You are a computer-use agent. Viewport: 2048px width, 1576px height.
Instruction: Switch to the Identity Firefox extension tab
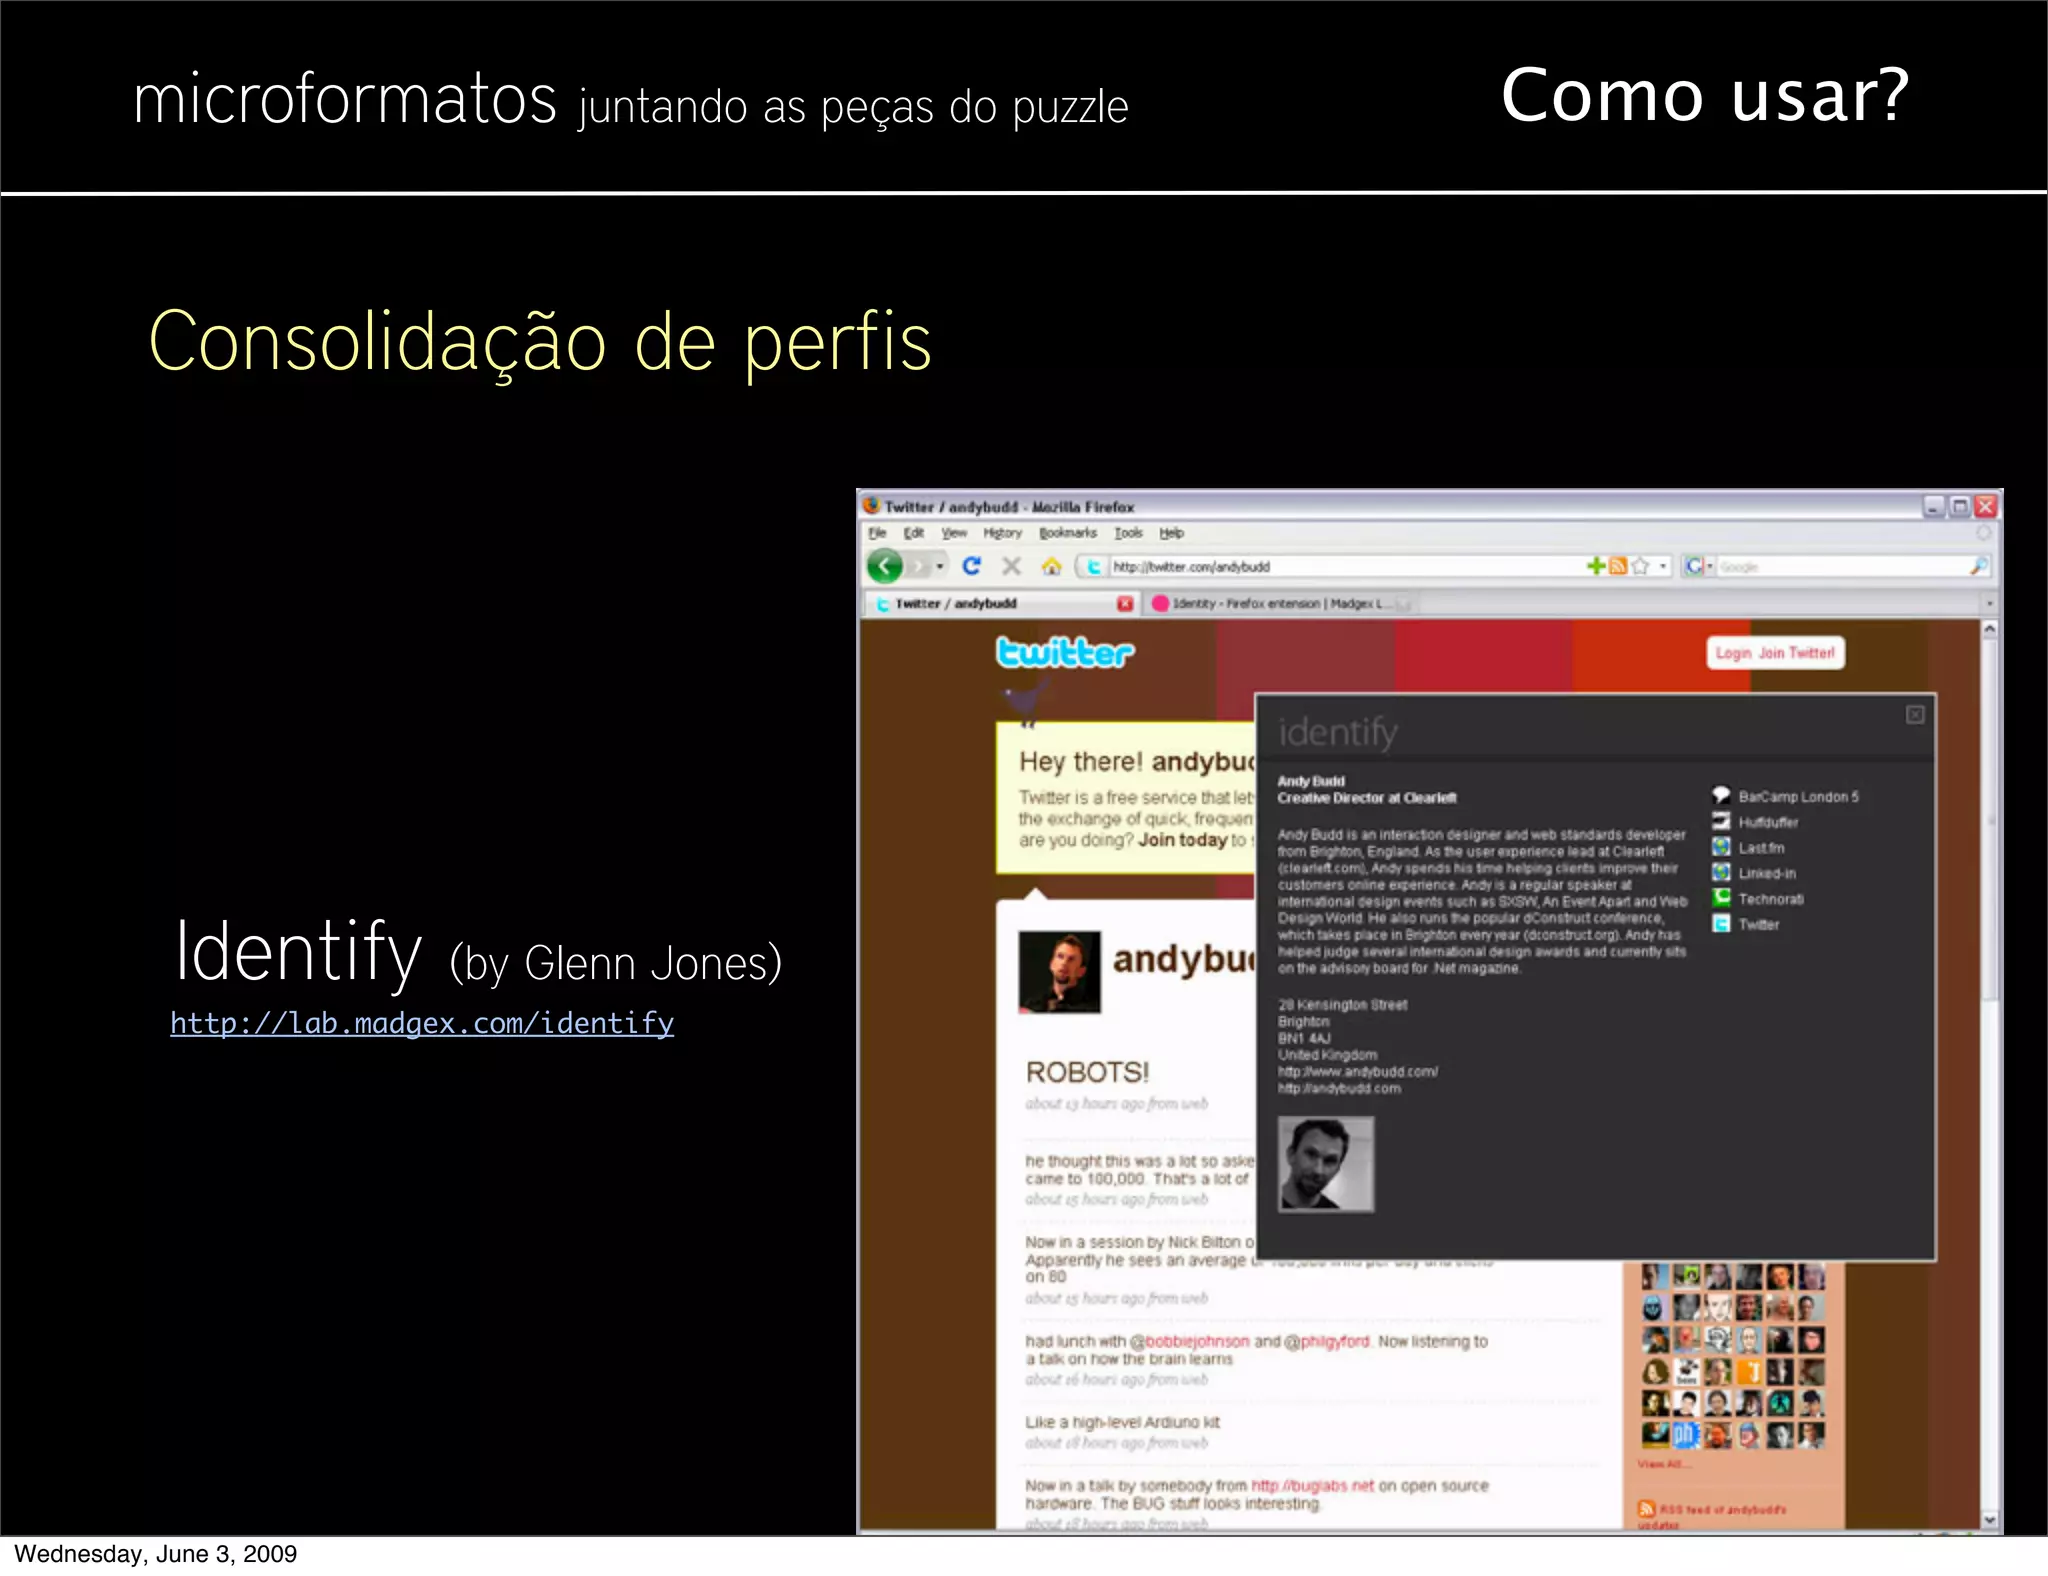pos(1280,604)
